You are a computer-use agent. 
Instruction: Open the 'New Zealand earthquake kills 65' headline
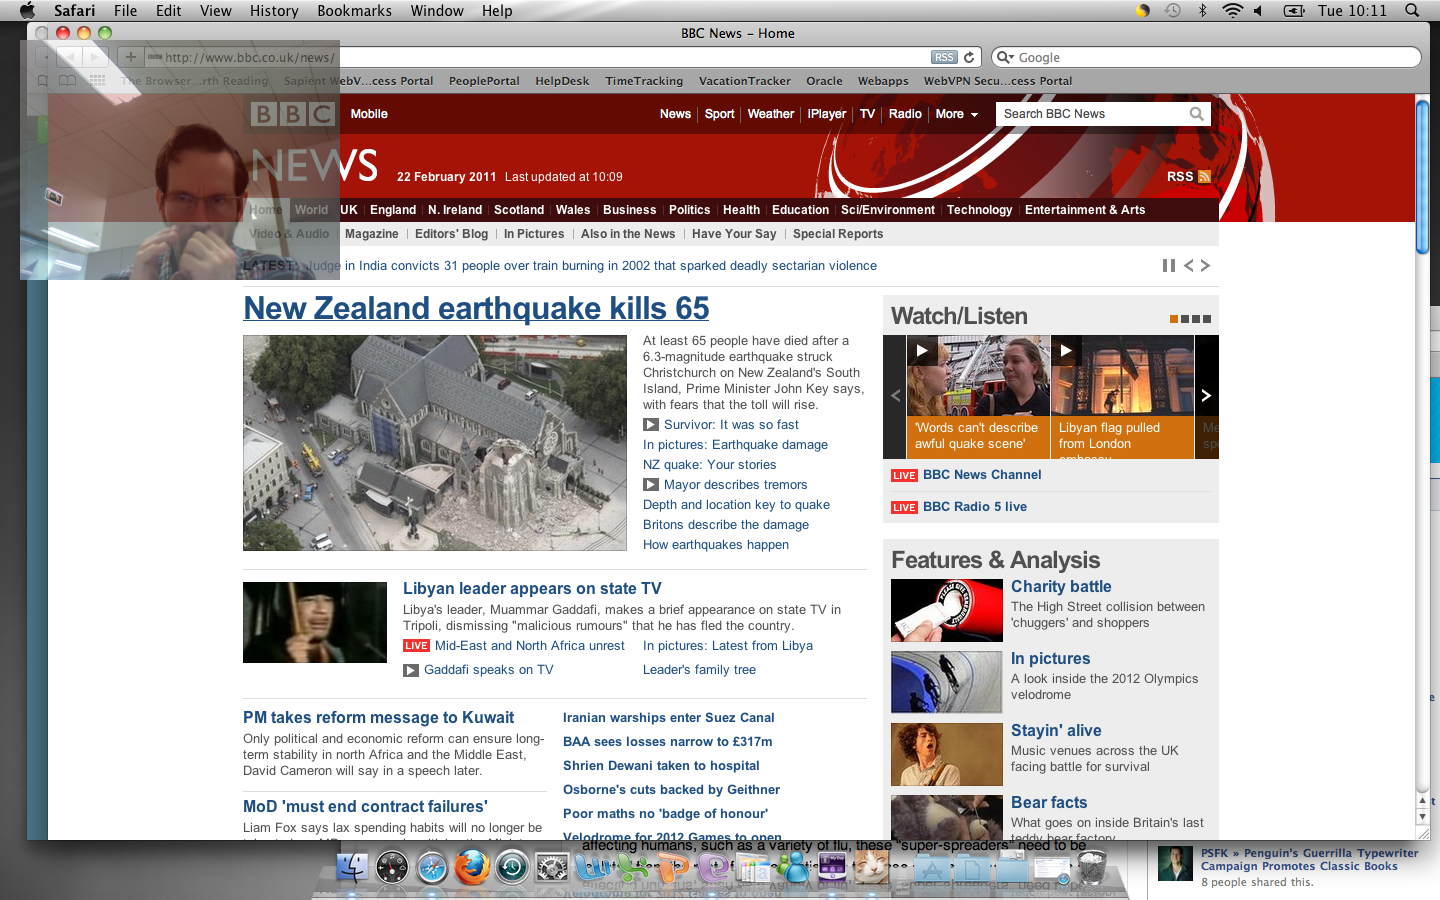(476, 308)
